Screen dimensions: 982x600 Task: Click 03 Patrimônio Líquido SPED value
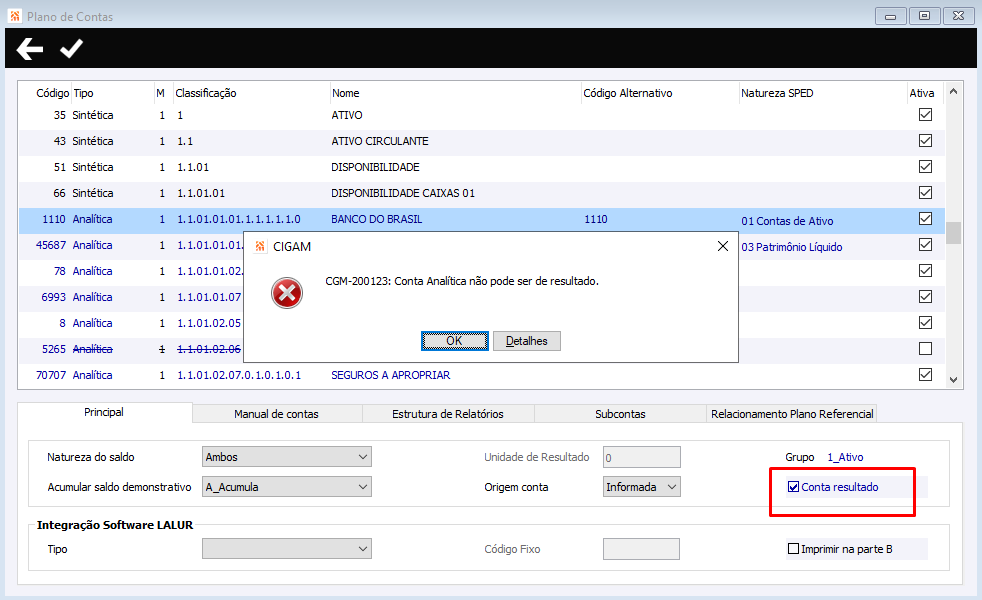pyautogui.click(x=792, y=247)
